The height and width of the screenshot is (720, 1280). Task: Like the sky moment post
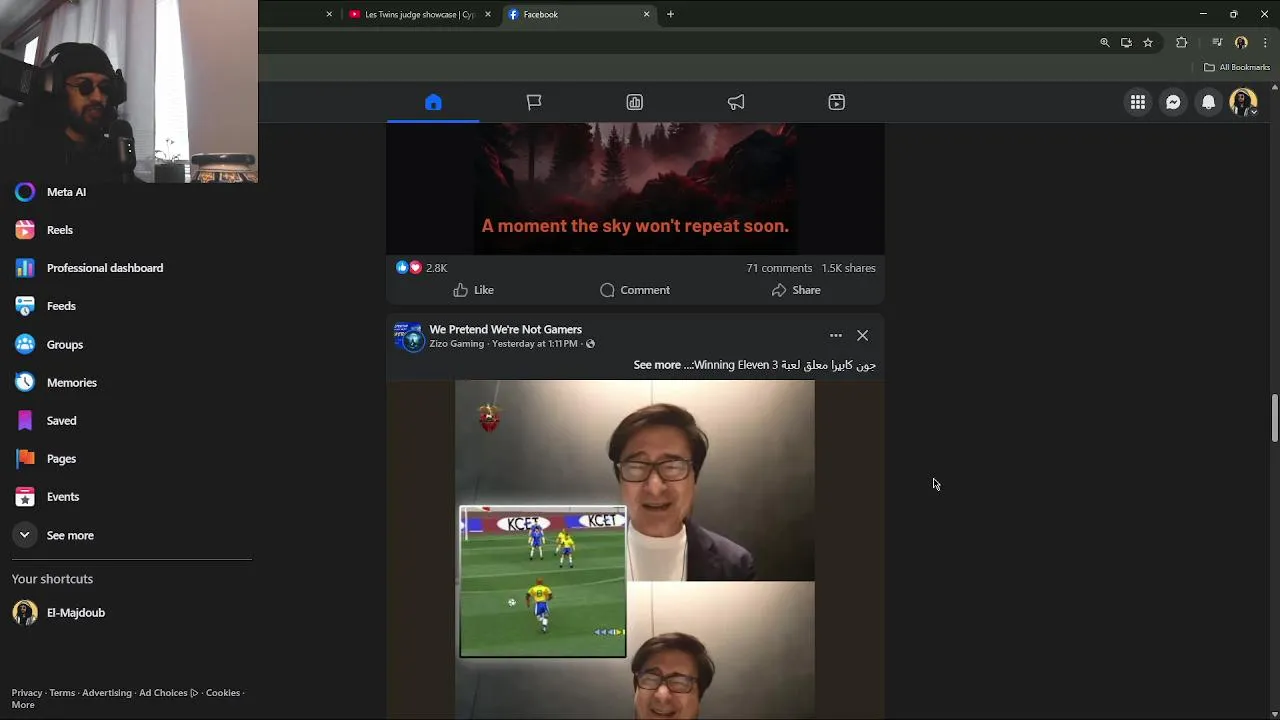473,290
